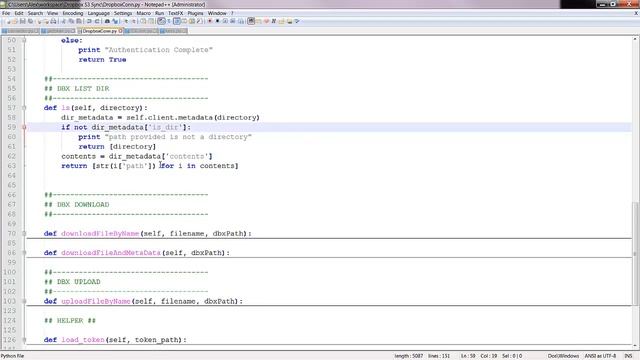Click the Copy toolbar icon

[x=71, y=21]
